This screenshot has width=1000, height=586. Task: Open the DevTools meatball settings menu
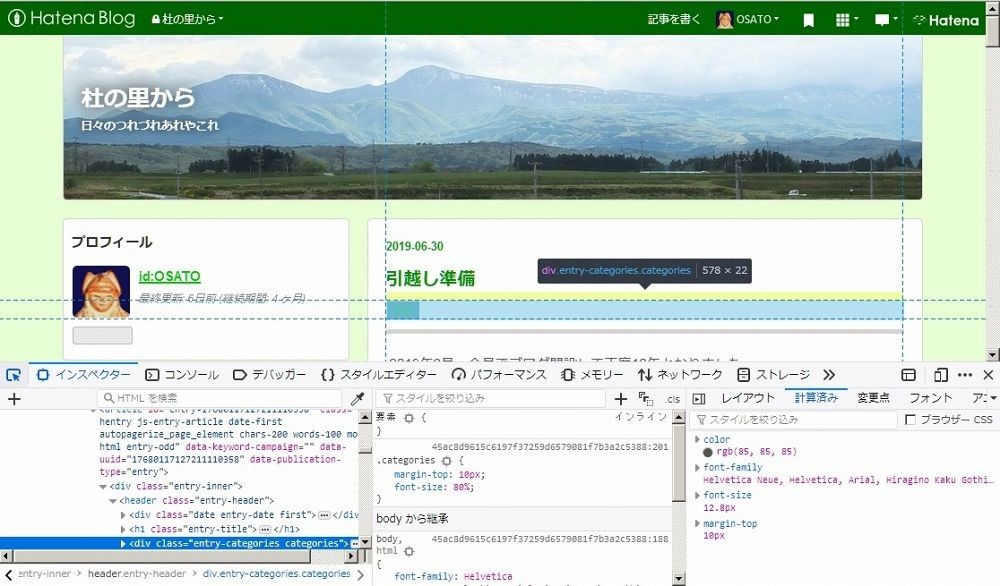point(963,373)
